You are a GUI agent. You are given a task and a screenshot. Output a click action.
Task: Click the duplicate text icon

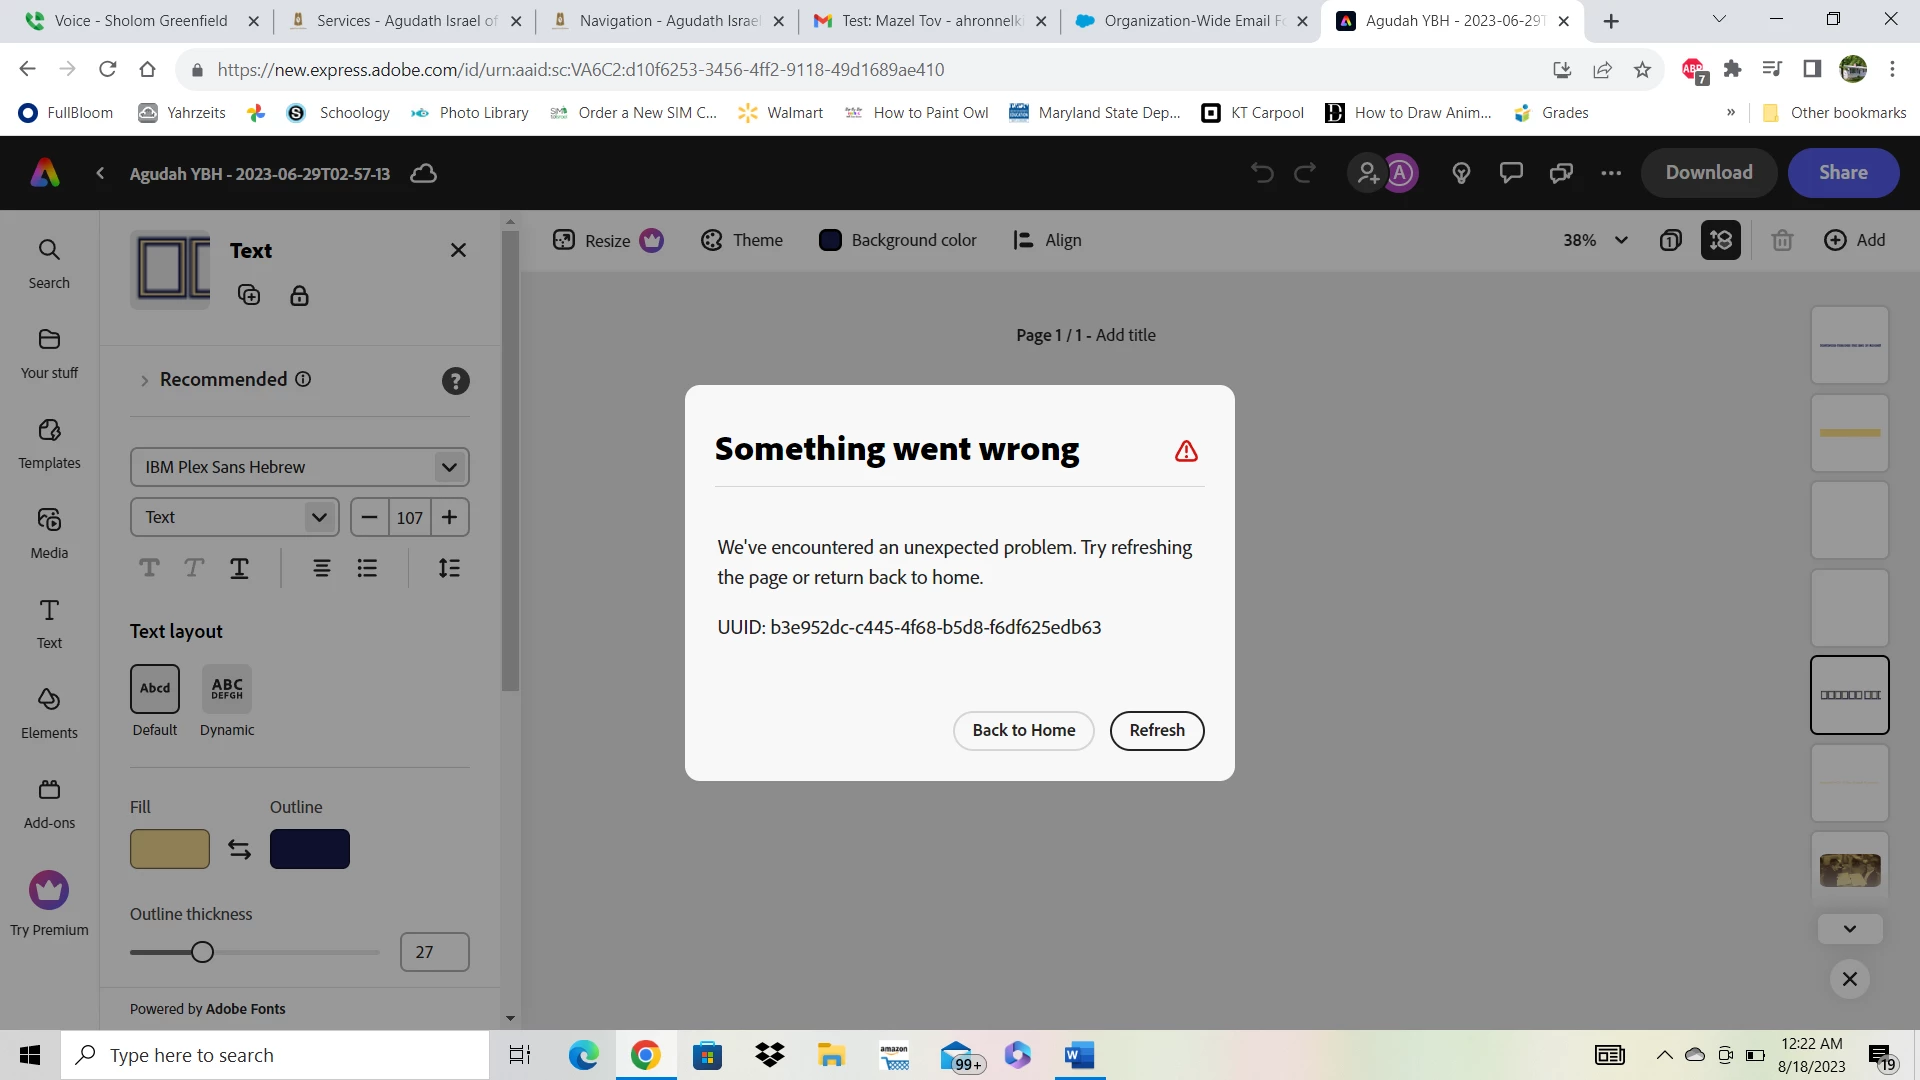pos(249,295)
